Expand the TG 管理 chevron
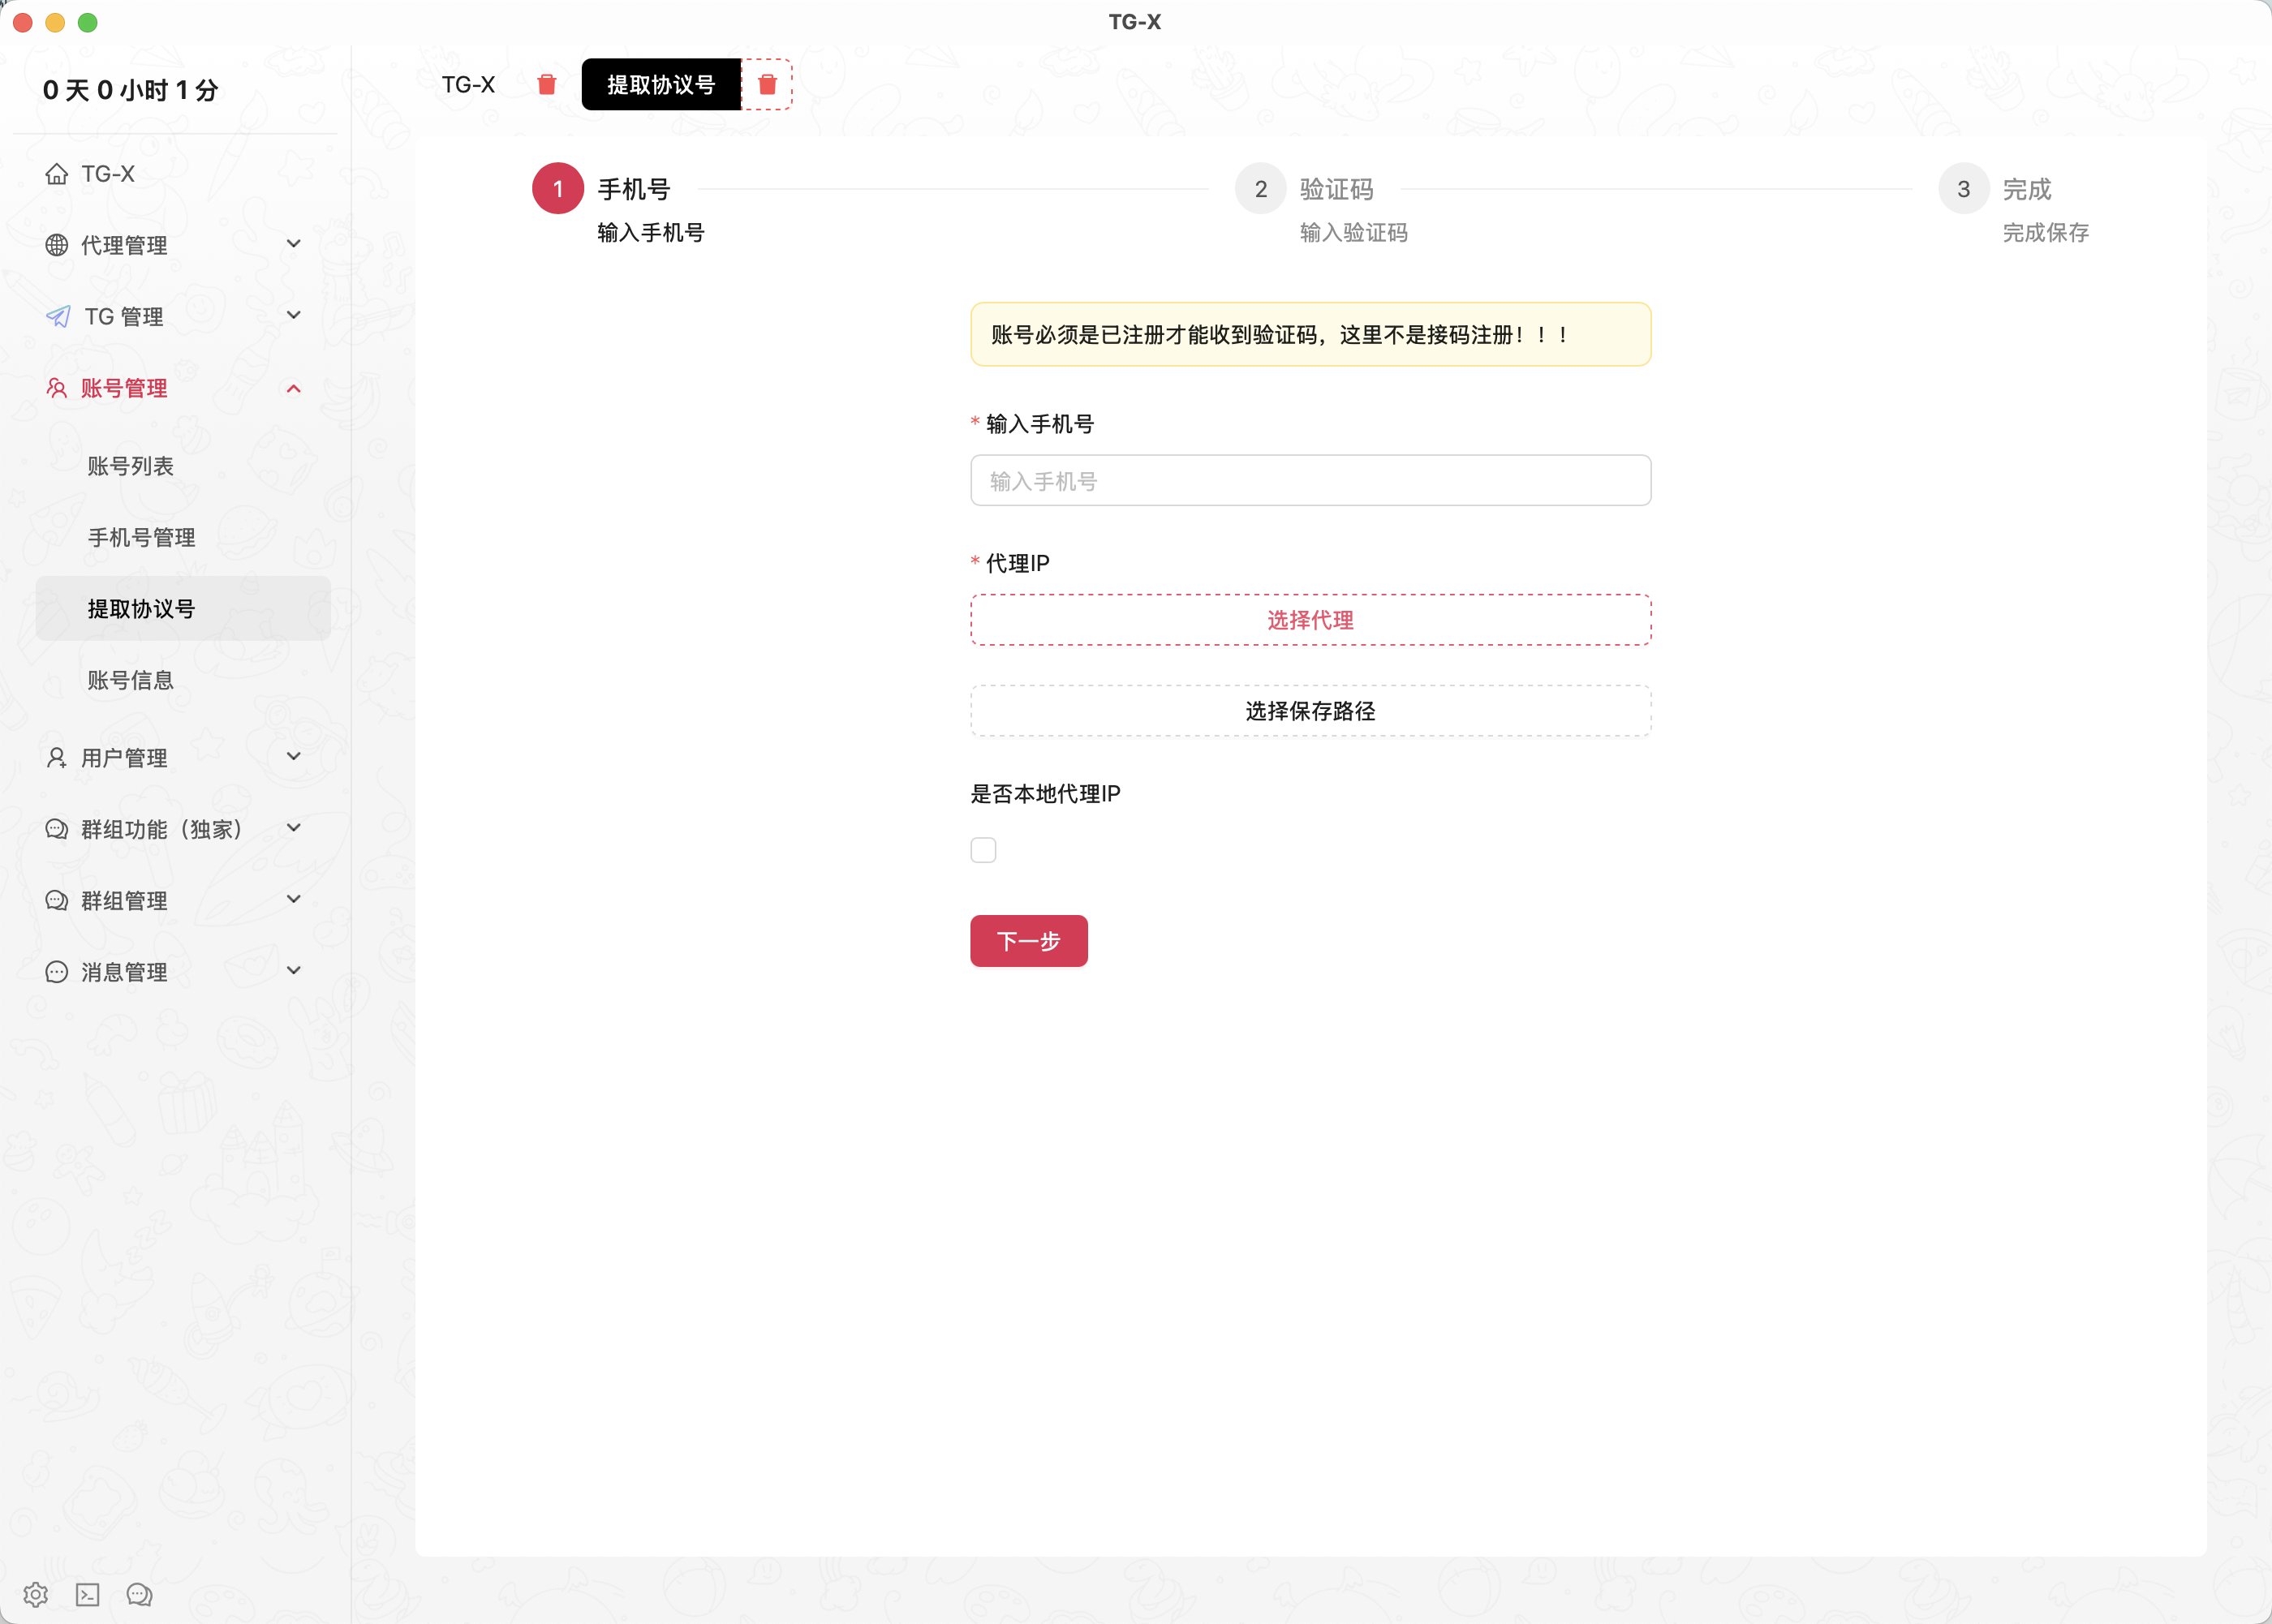This screenshot has height=1624, width=2272. tap(294, 315)
